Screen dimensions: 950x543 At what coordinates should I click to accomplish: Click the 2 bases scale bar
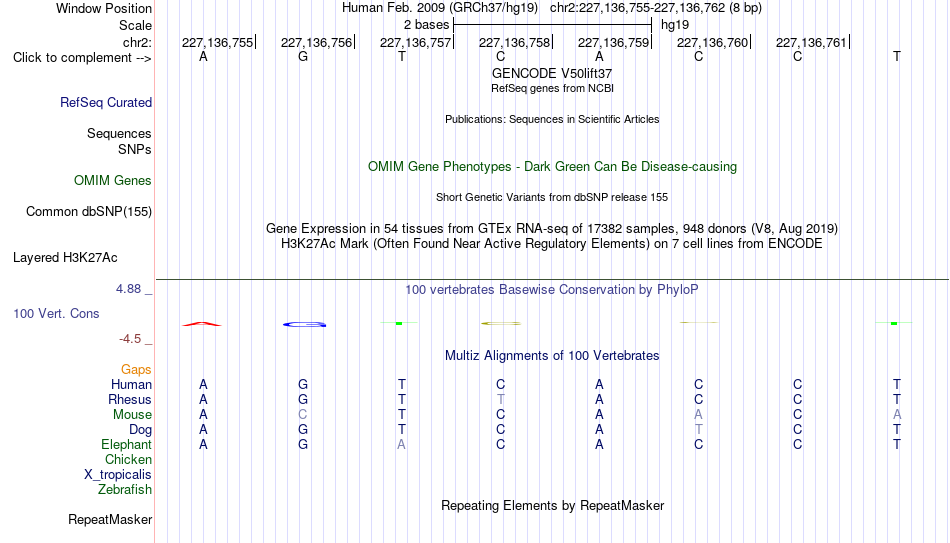553,25
